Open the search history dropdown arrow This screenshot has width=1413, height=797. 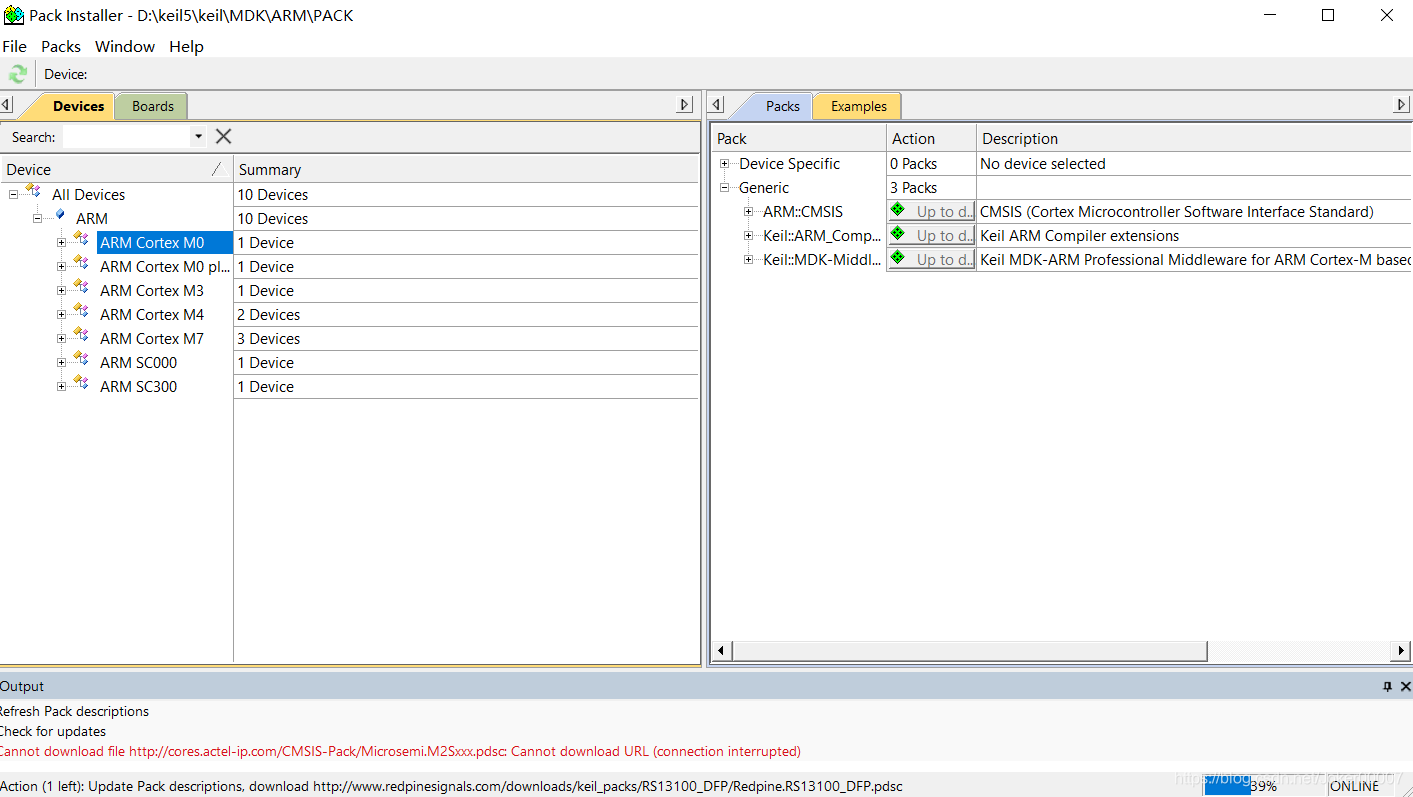coord(198,137)
